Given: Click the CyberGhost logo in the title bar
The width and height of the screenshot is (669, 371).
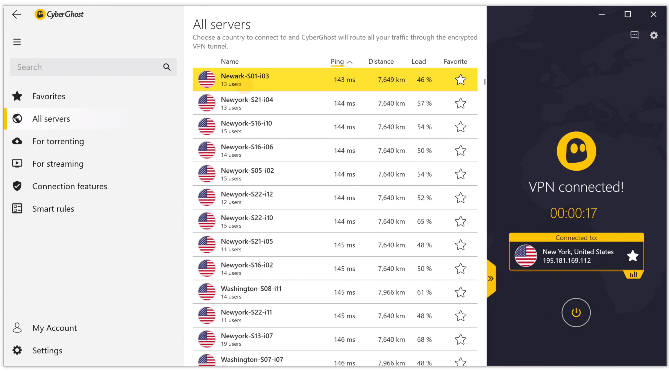Looking at the screenshot, I should click(59, 14).
